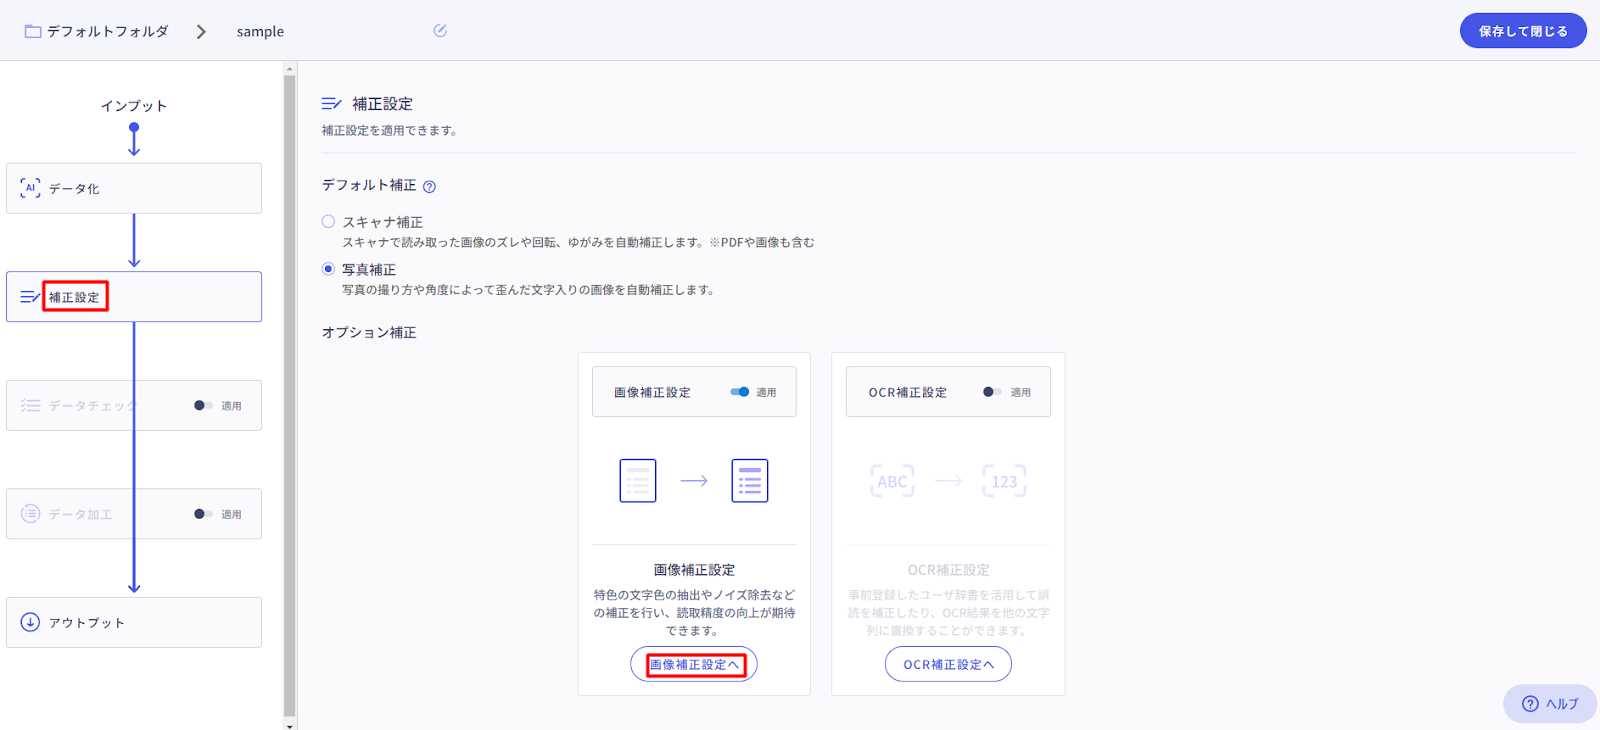Click the left document icon in 画像補正設定 card
The image size is (1600, 730).
tap(638, 481)
